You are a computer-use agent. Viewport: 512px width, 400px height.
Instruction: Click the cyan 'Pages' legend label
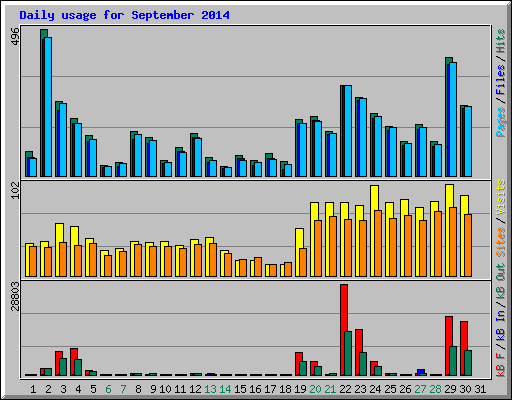click(501, 122)
